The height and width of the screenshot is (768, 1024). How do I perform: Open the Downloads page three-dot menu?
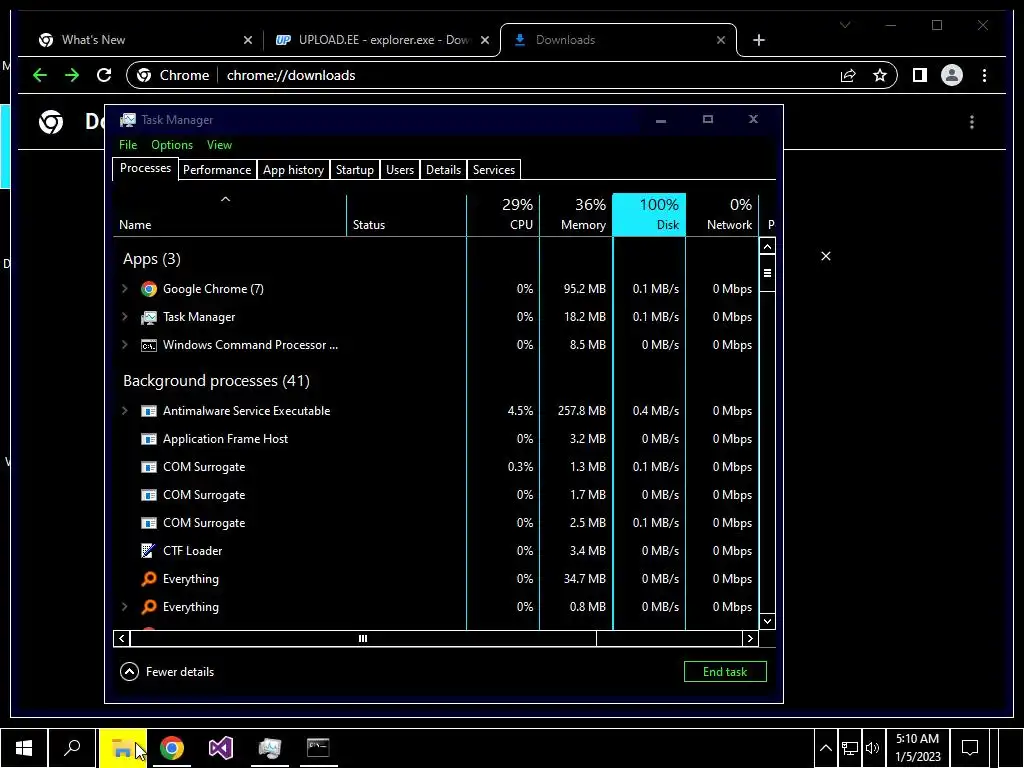pos(972,122)
